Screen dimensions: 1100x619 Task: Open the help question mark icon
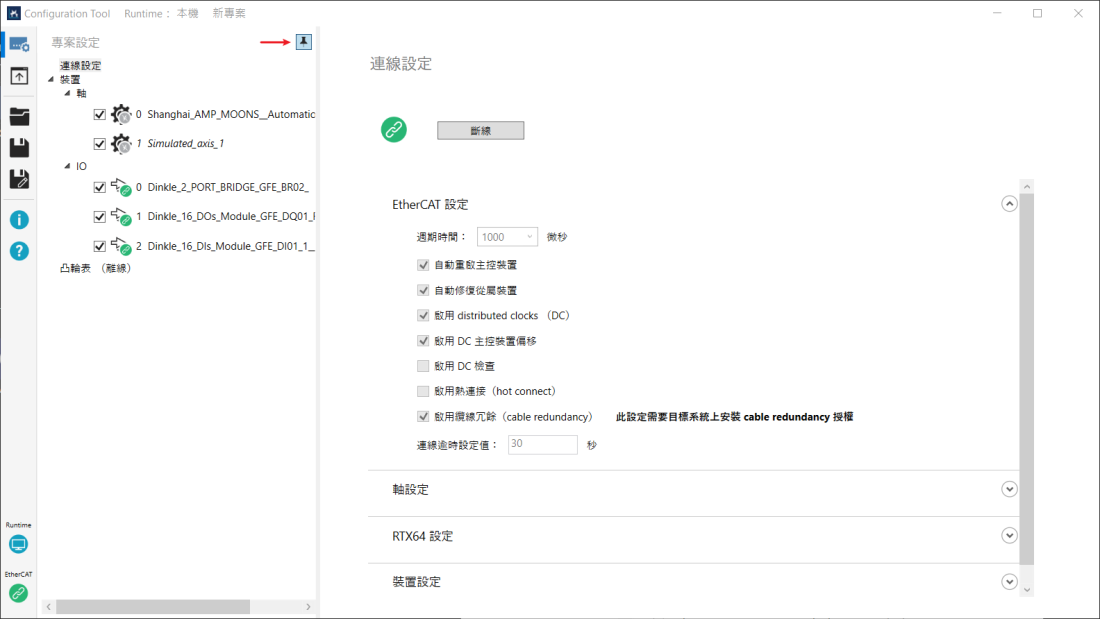tap(19, 251)
